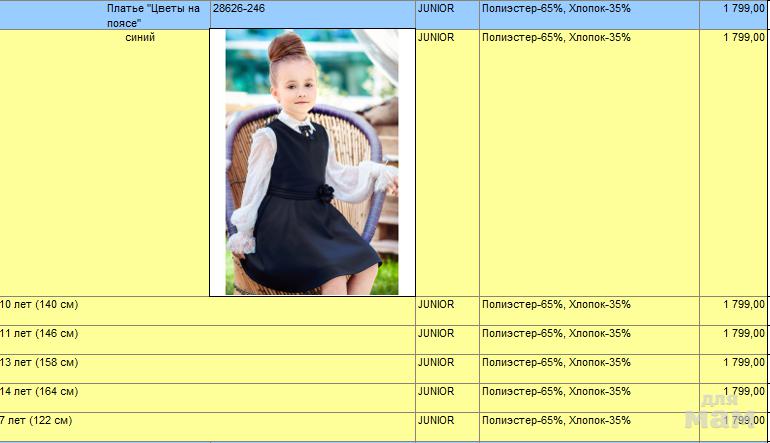Image resolution: width=770 pixels, height=443 pixels.
Task: Select the price cell in the 13 лет row
Action: (743, 362)
